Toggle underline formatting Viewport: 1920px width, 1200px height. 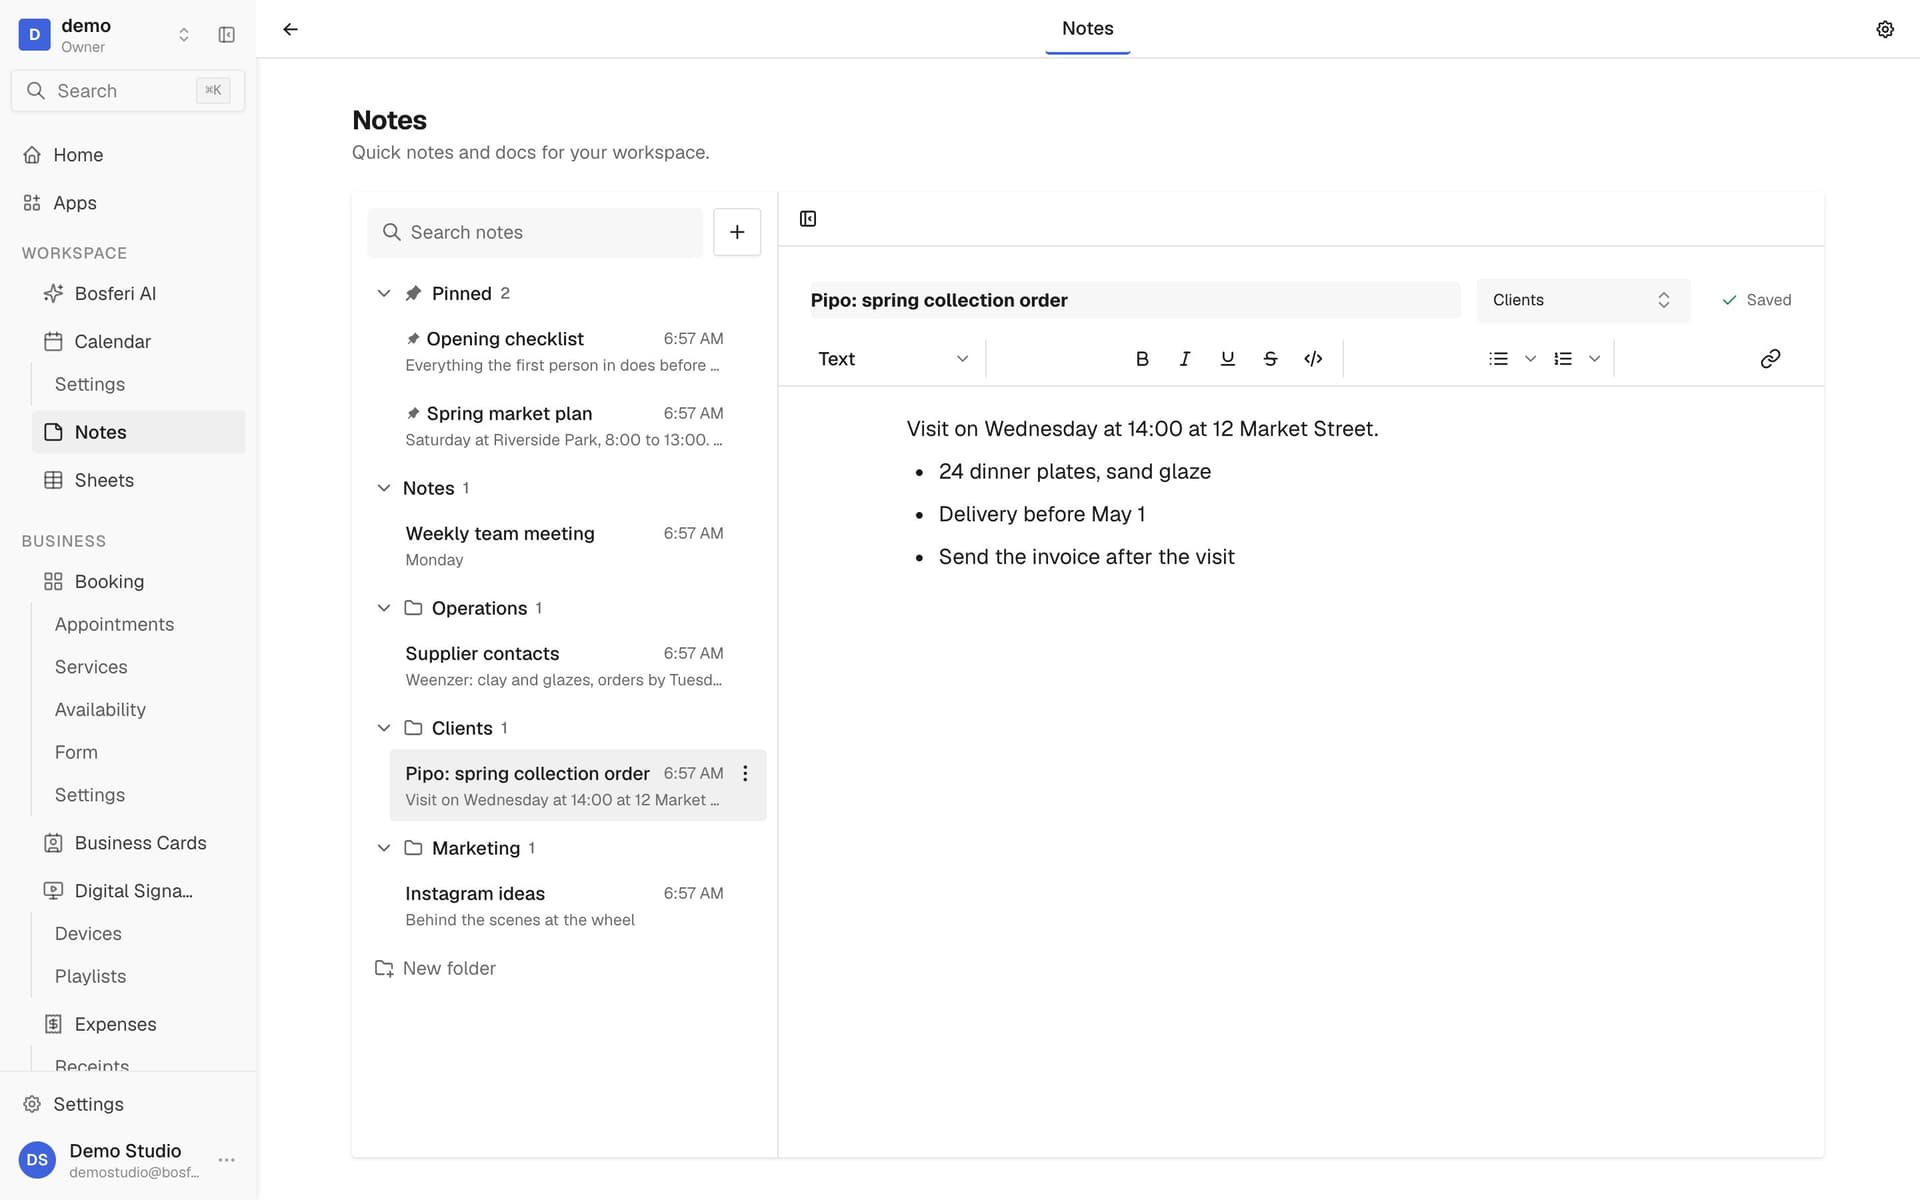1227,359
